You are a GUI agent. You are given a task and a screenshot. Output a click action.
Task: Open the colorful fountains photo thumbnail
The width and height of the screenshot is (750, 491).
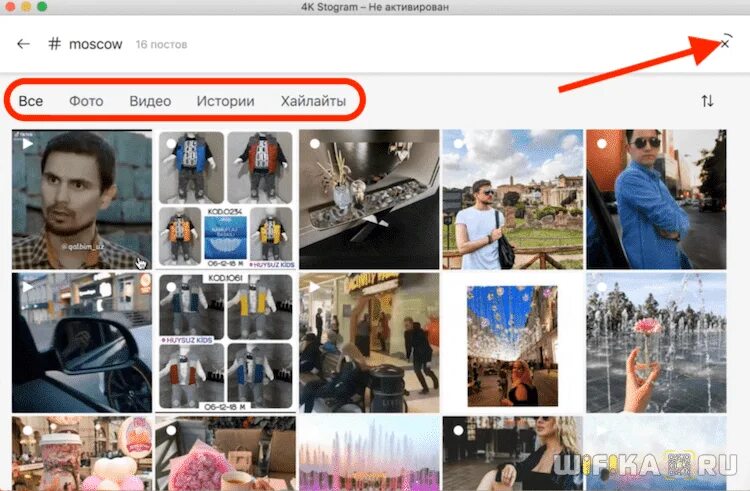(369, 453)
